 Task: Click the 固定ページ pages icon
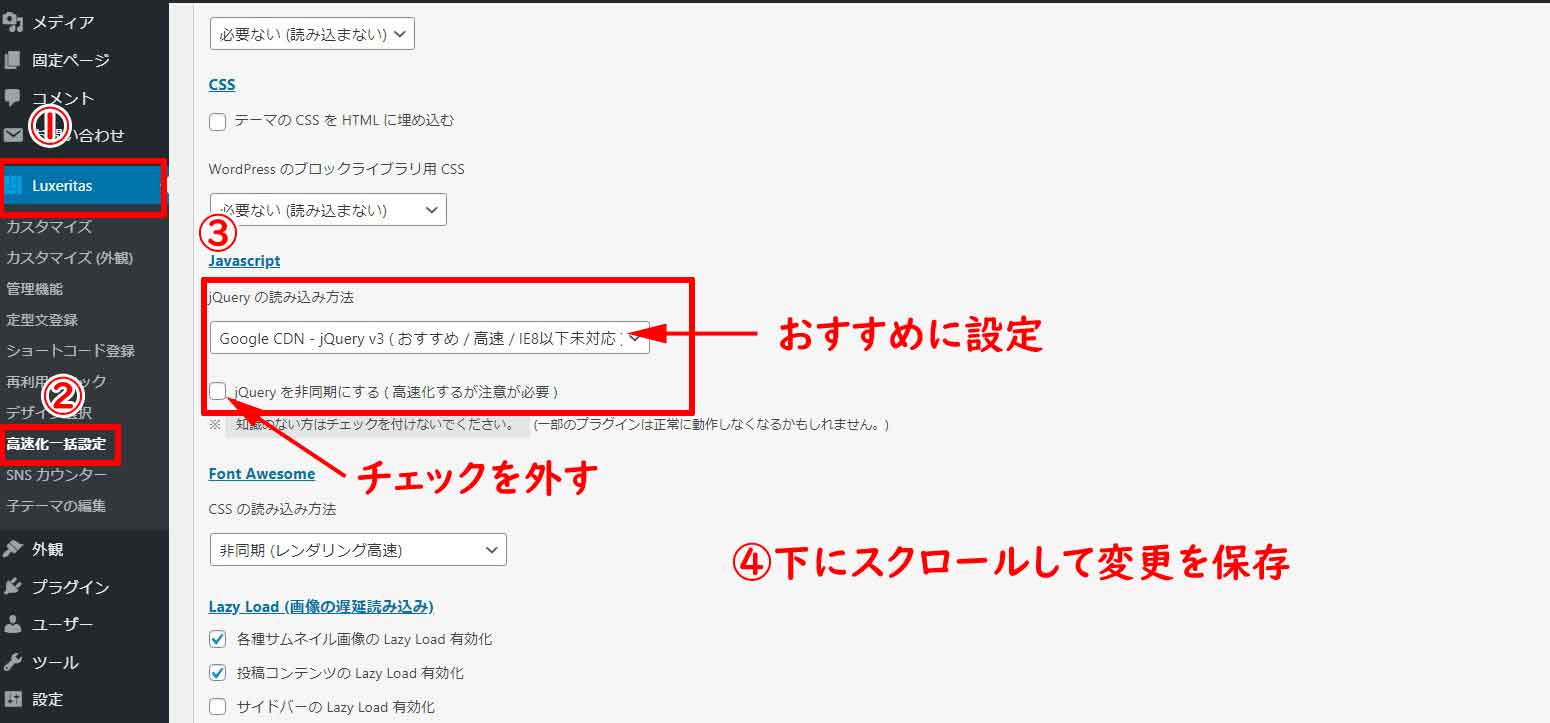pyautogui.click(x=13, y=60)
